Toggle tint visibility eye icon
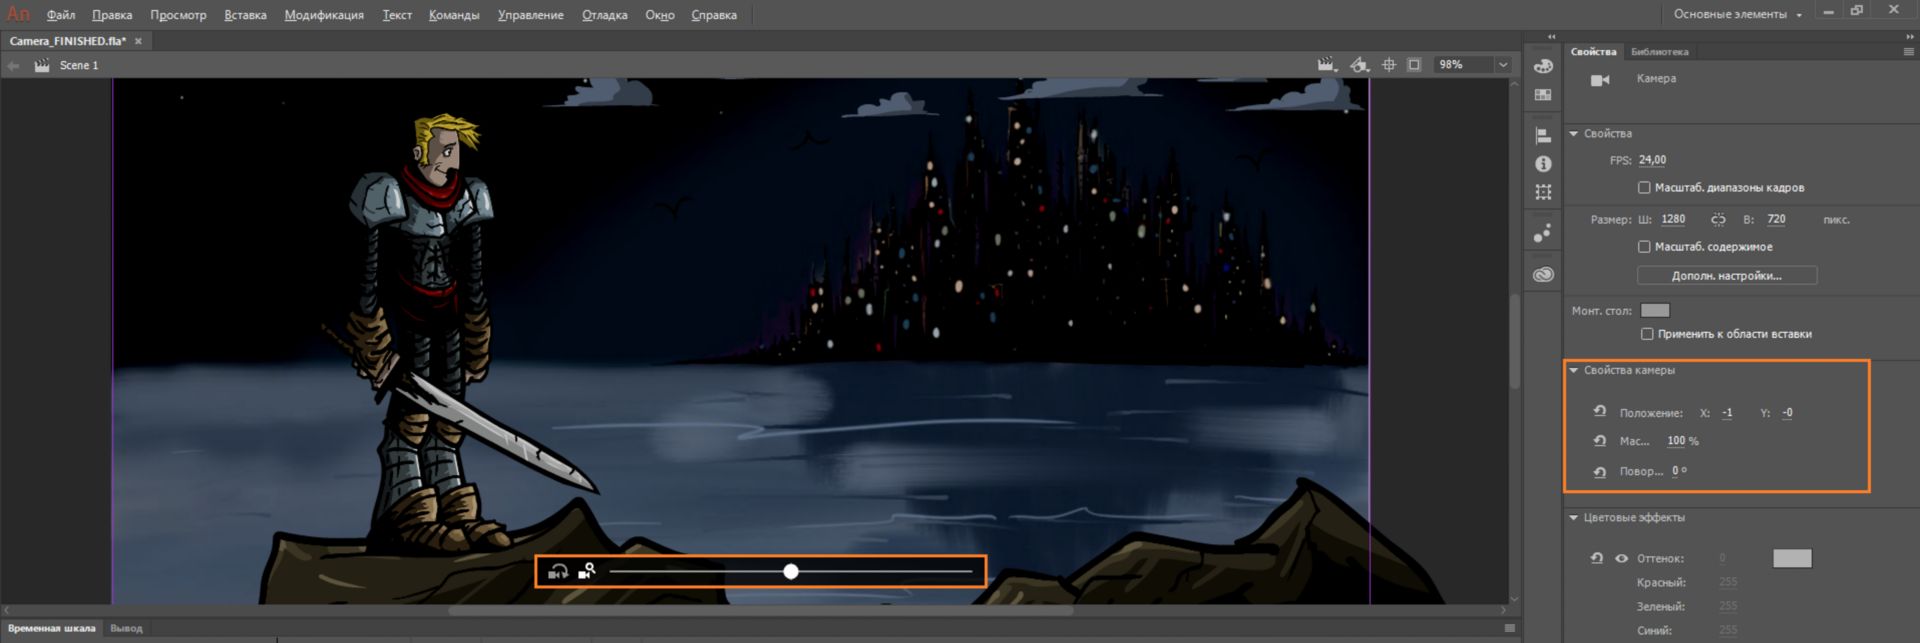Screen dimensions: 1920x643 pos(1621,558)
